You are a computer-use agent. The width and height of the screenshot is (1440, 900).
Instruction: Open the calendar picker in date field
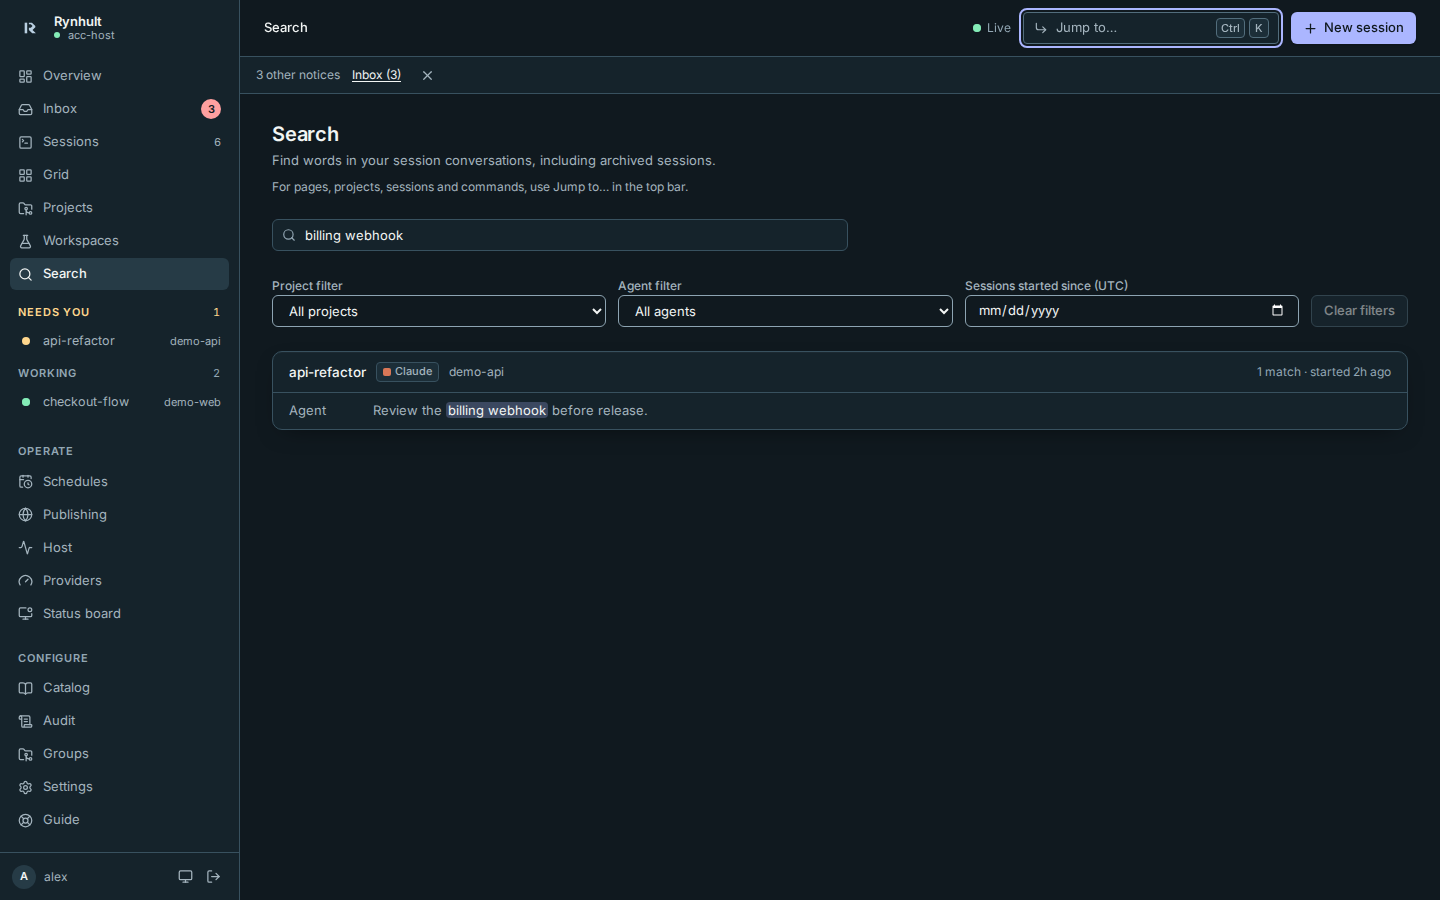(1277, 310)
